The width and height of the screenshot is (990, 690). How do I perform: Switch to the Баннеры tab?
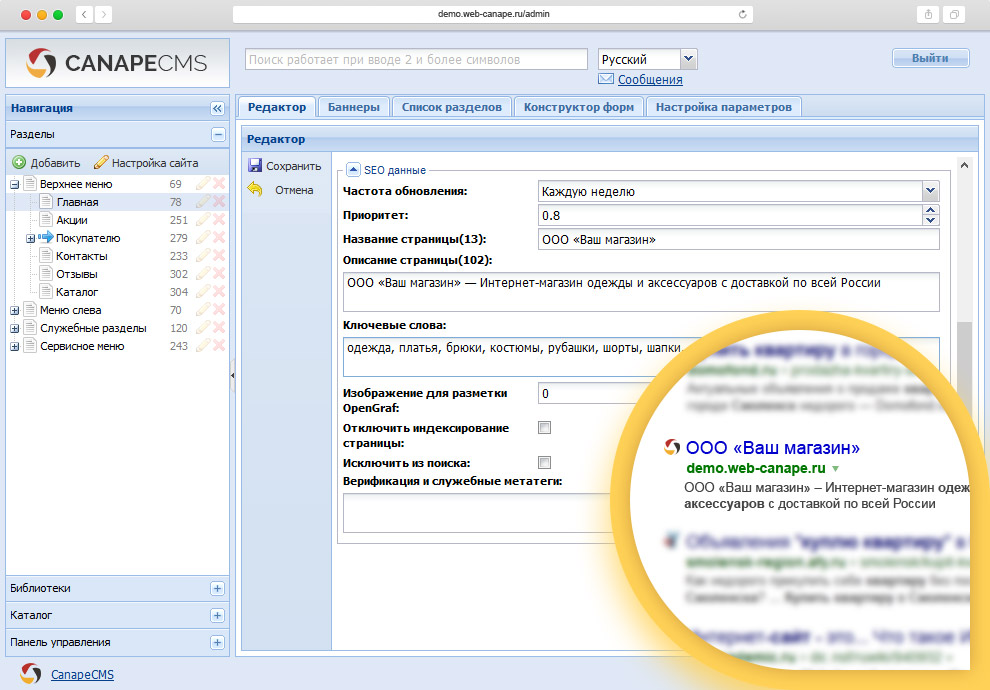pos(354,107)
